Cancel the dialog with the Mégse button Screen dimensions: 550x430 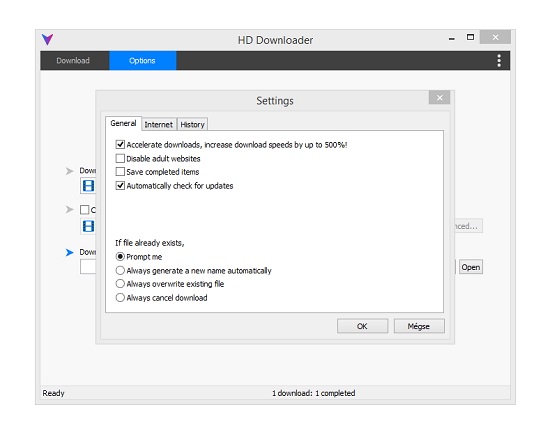coord(418,326)
